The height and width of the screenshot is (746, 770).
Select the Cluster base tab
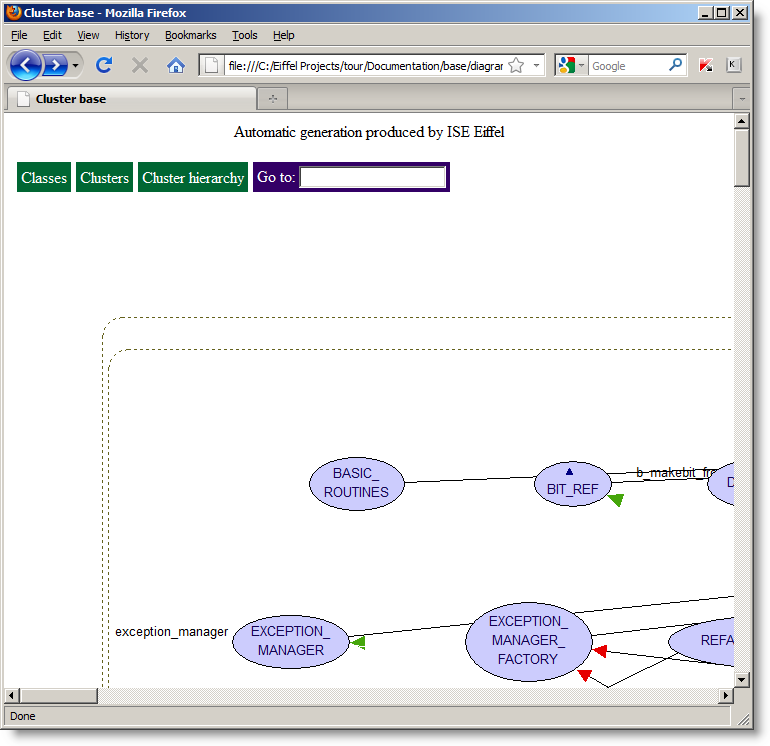click(x=130, y=99)
